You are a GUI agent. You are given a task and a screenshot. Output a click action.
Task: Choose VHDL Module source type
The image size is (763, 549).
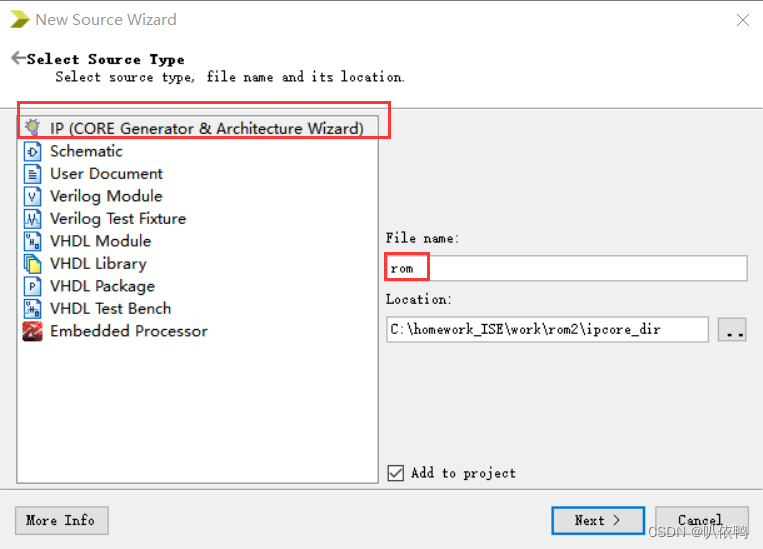pyautogui.click(x=100, y=241)
